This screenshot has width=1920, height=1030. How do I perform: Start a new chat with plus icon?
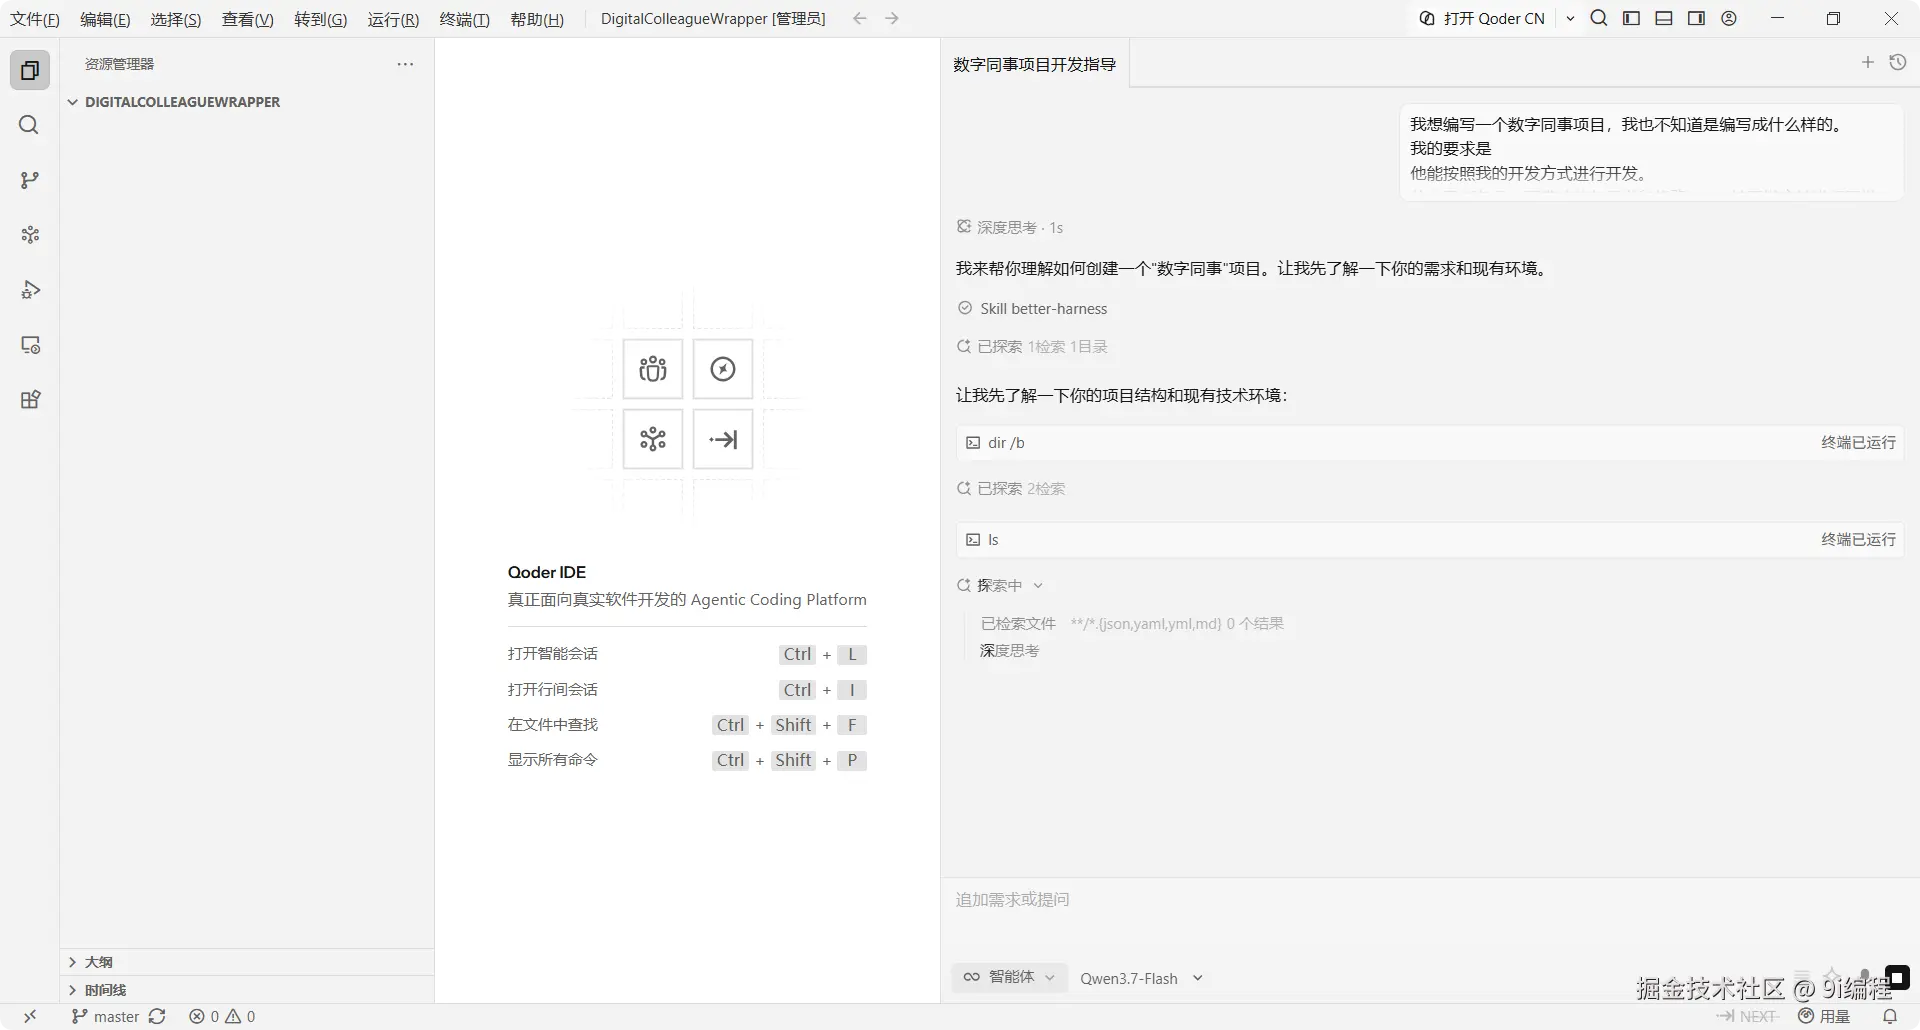tap(1867, 62)
